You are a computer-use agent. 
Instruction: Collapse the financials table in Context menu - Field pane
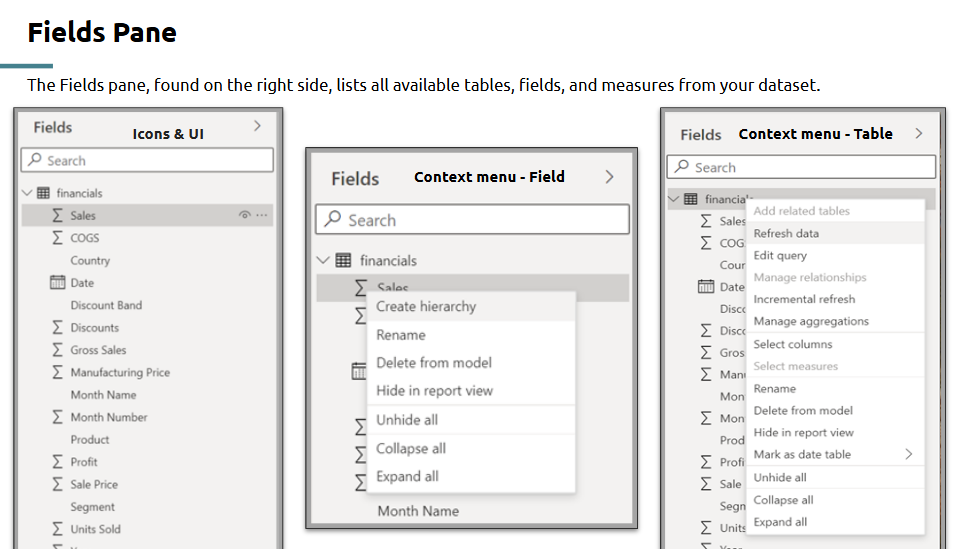323,261
